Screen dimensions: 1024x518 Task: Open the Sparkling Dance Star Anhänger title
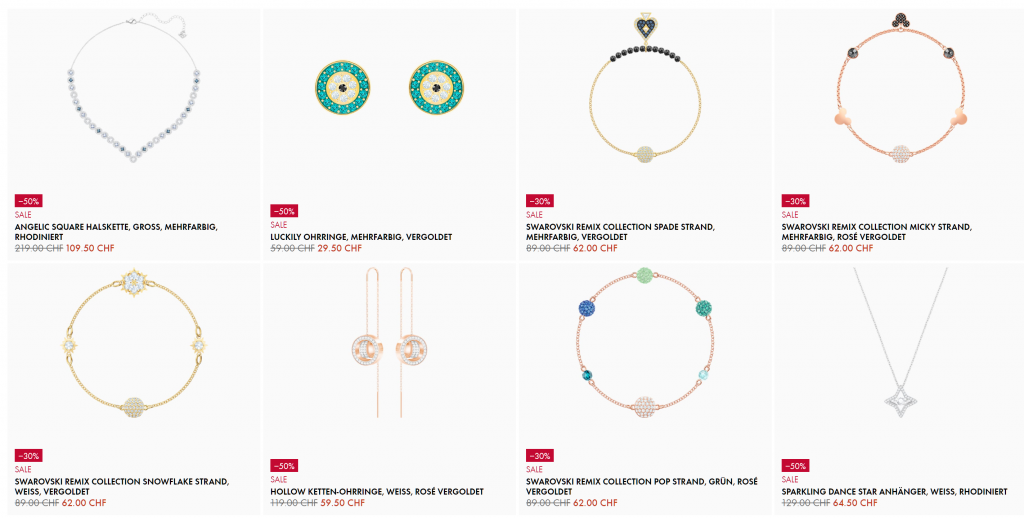(x=894, y=492)
